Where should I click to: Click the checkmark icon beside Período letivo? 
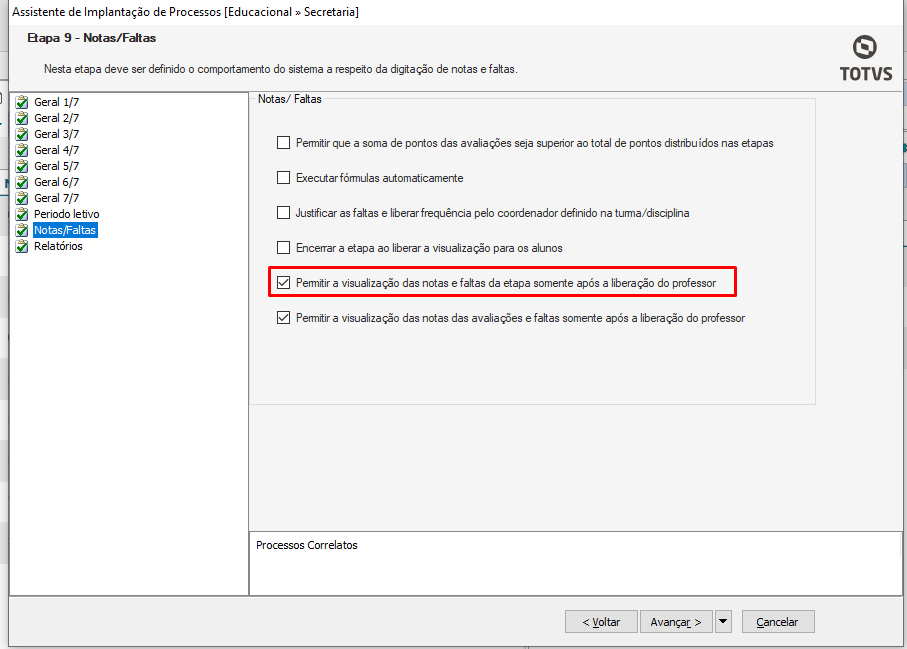tap(22, 214)
